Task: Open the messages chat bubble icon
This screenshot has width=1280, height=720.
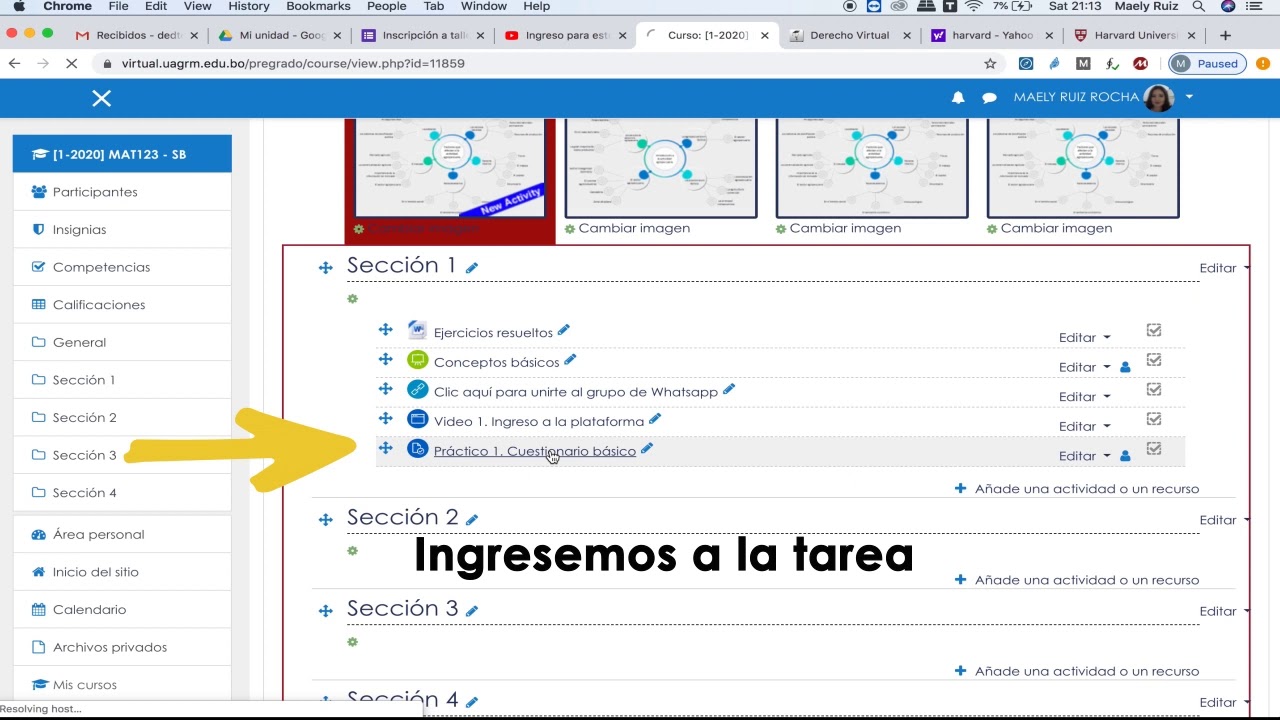Action: (989, 97)
